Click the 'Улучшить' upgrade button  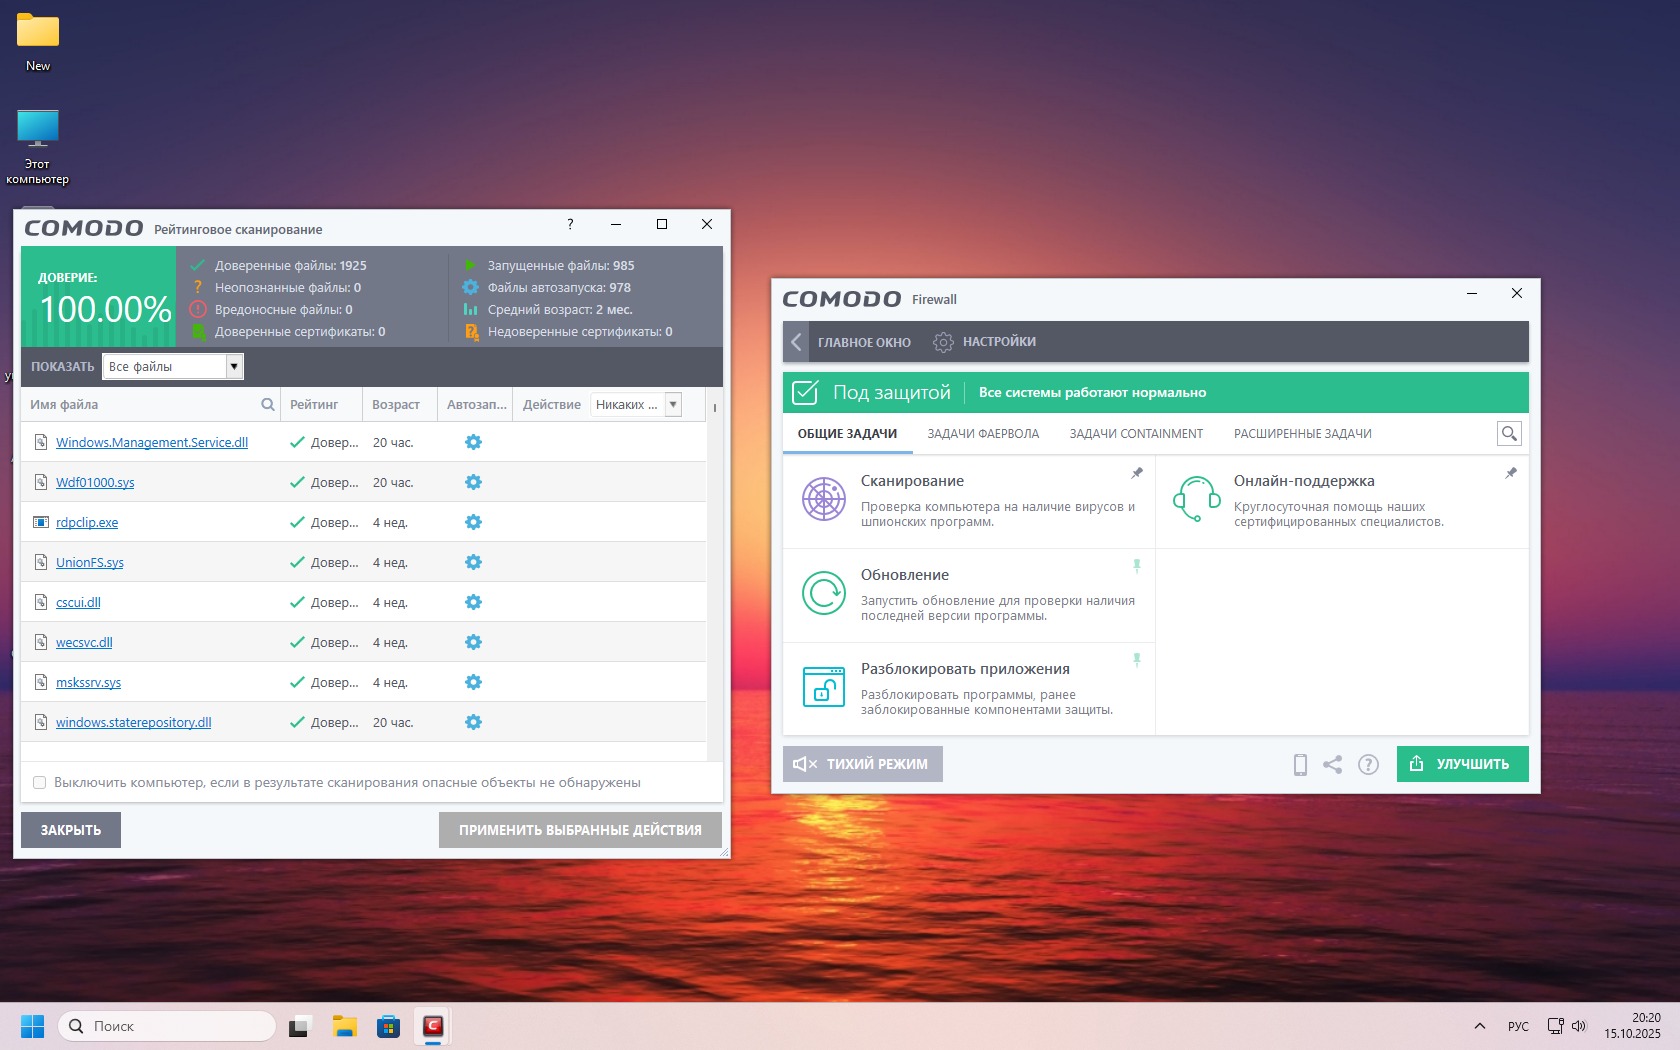1462,764
